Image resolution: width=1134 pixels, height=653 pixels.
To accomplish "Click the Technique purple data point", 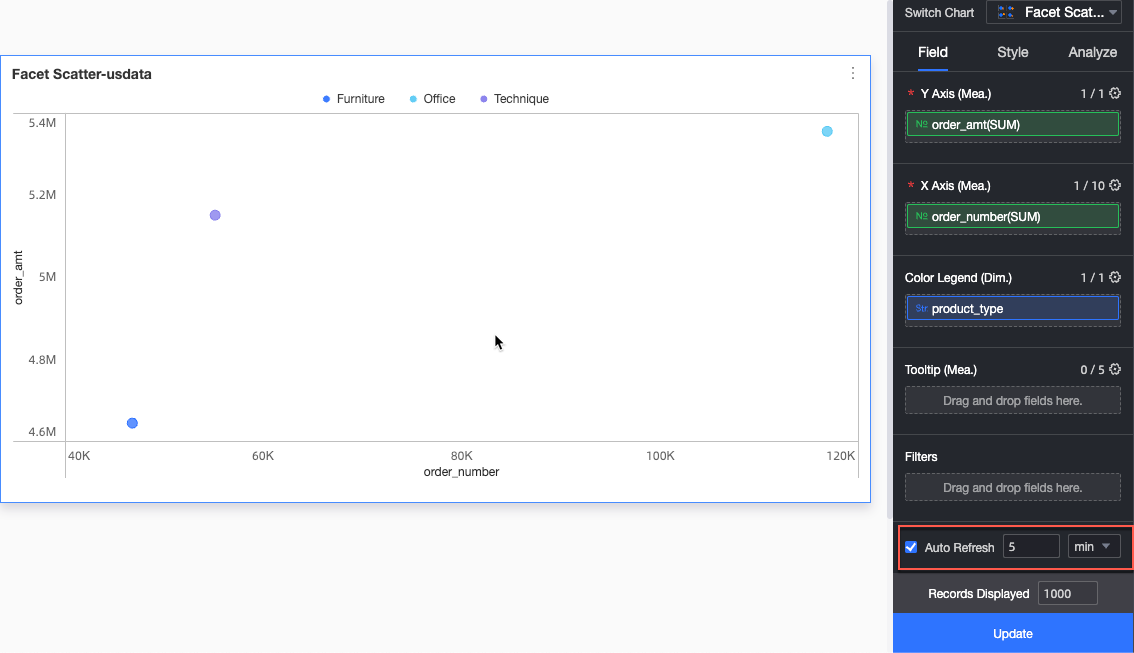I will click(x=215, y=215).
